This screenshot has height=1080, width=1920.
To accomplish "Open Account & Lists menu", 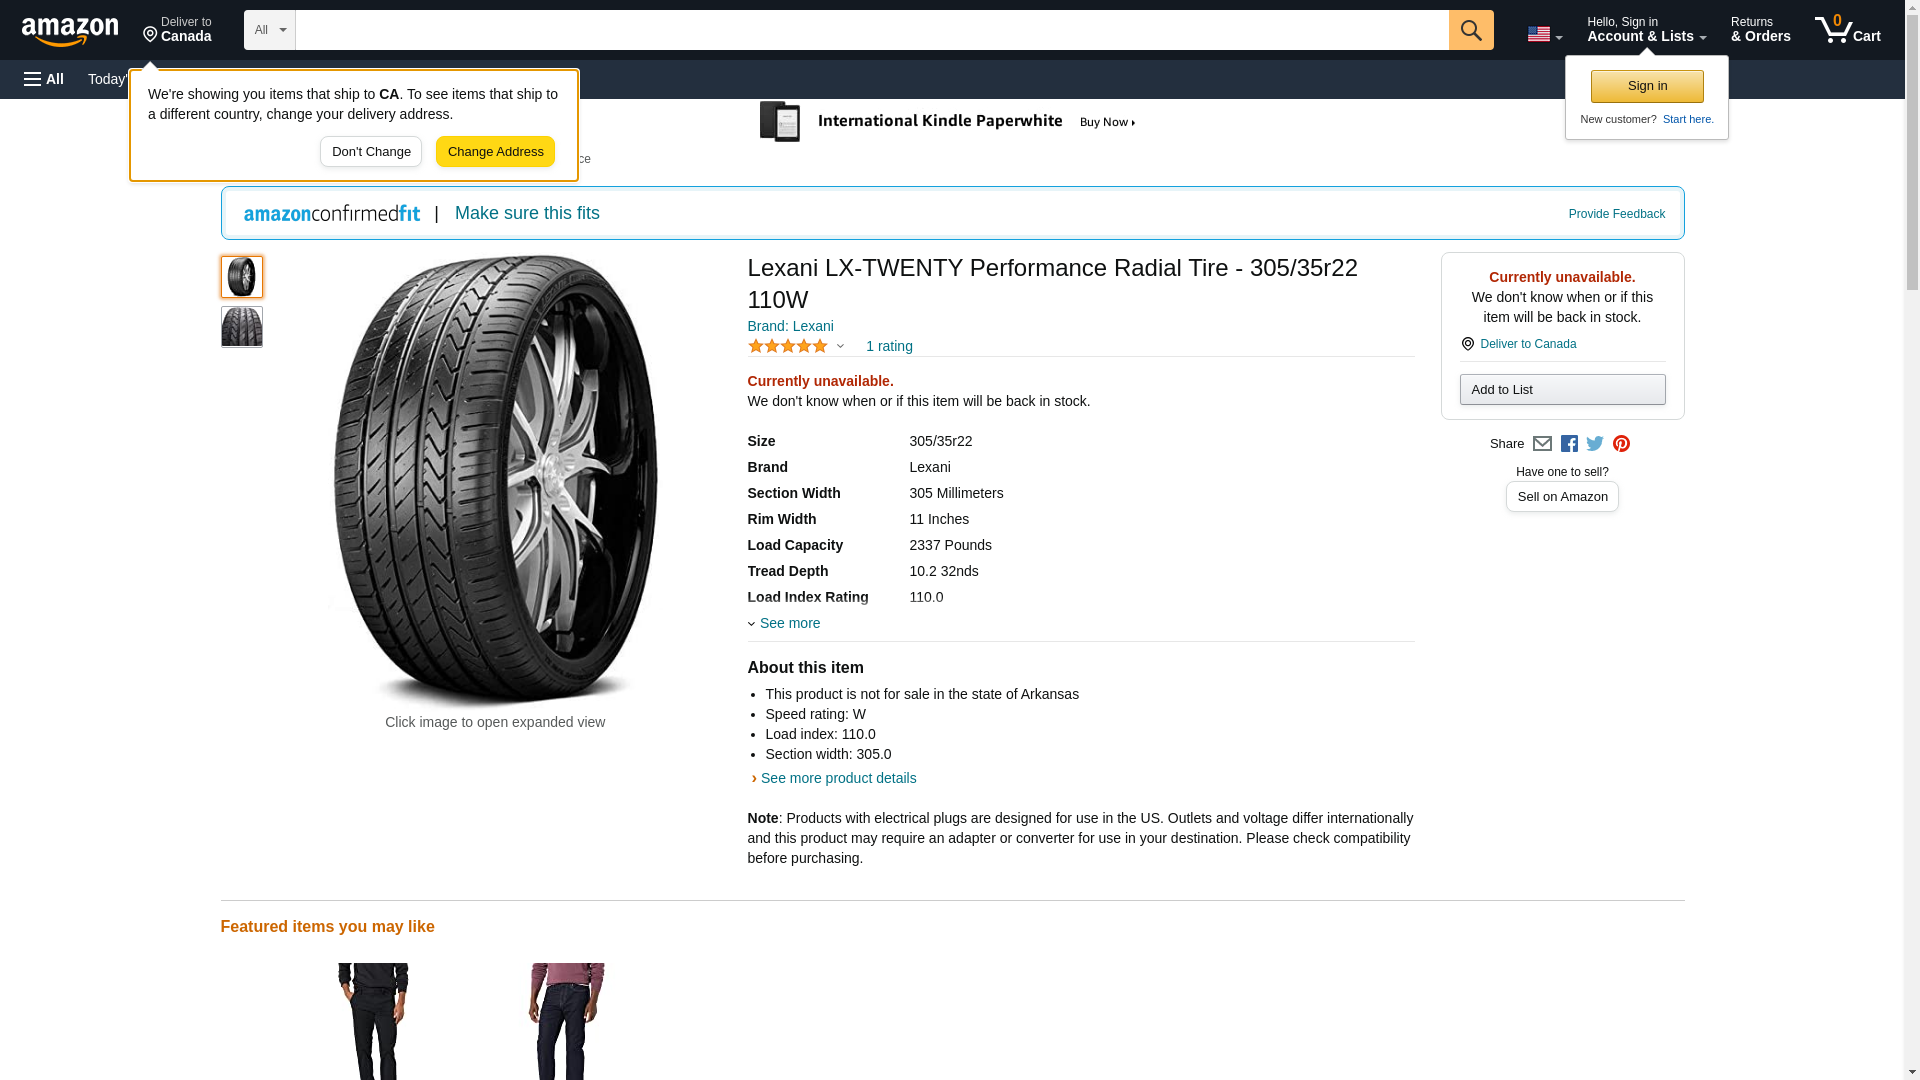I will 1646,30.
